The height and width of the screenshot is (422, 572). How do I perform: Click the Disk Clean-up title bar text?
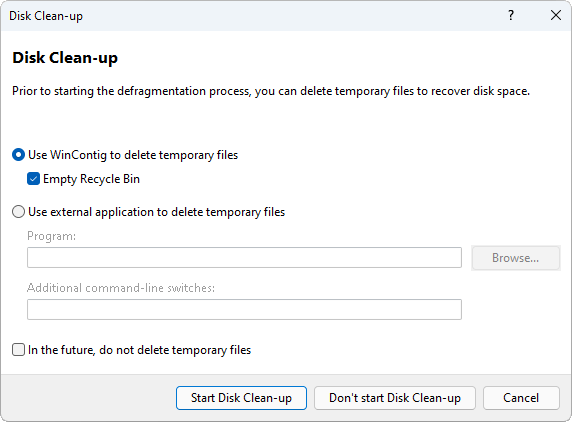pos(46,16)
